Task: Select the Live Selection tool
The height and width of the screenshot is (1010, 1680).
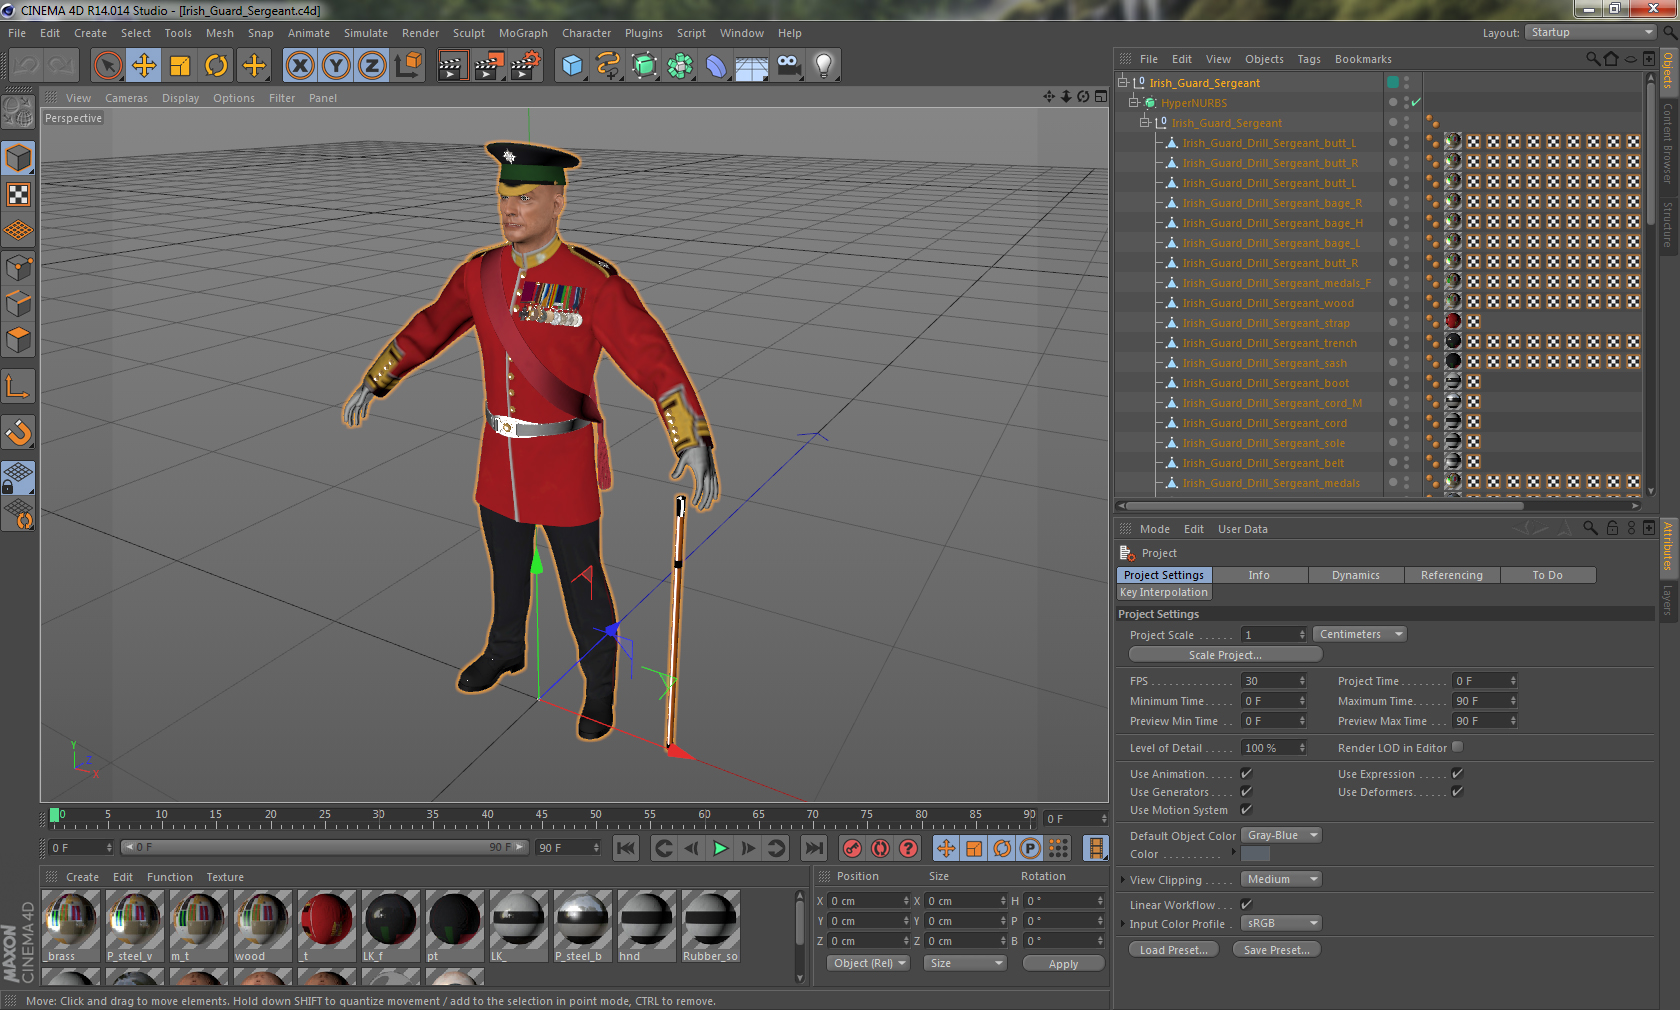Action: 107,66
